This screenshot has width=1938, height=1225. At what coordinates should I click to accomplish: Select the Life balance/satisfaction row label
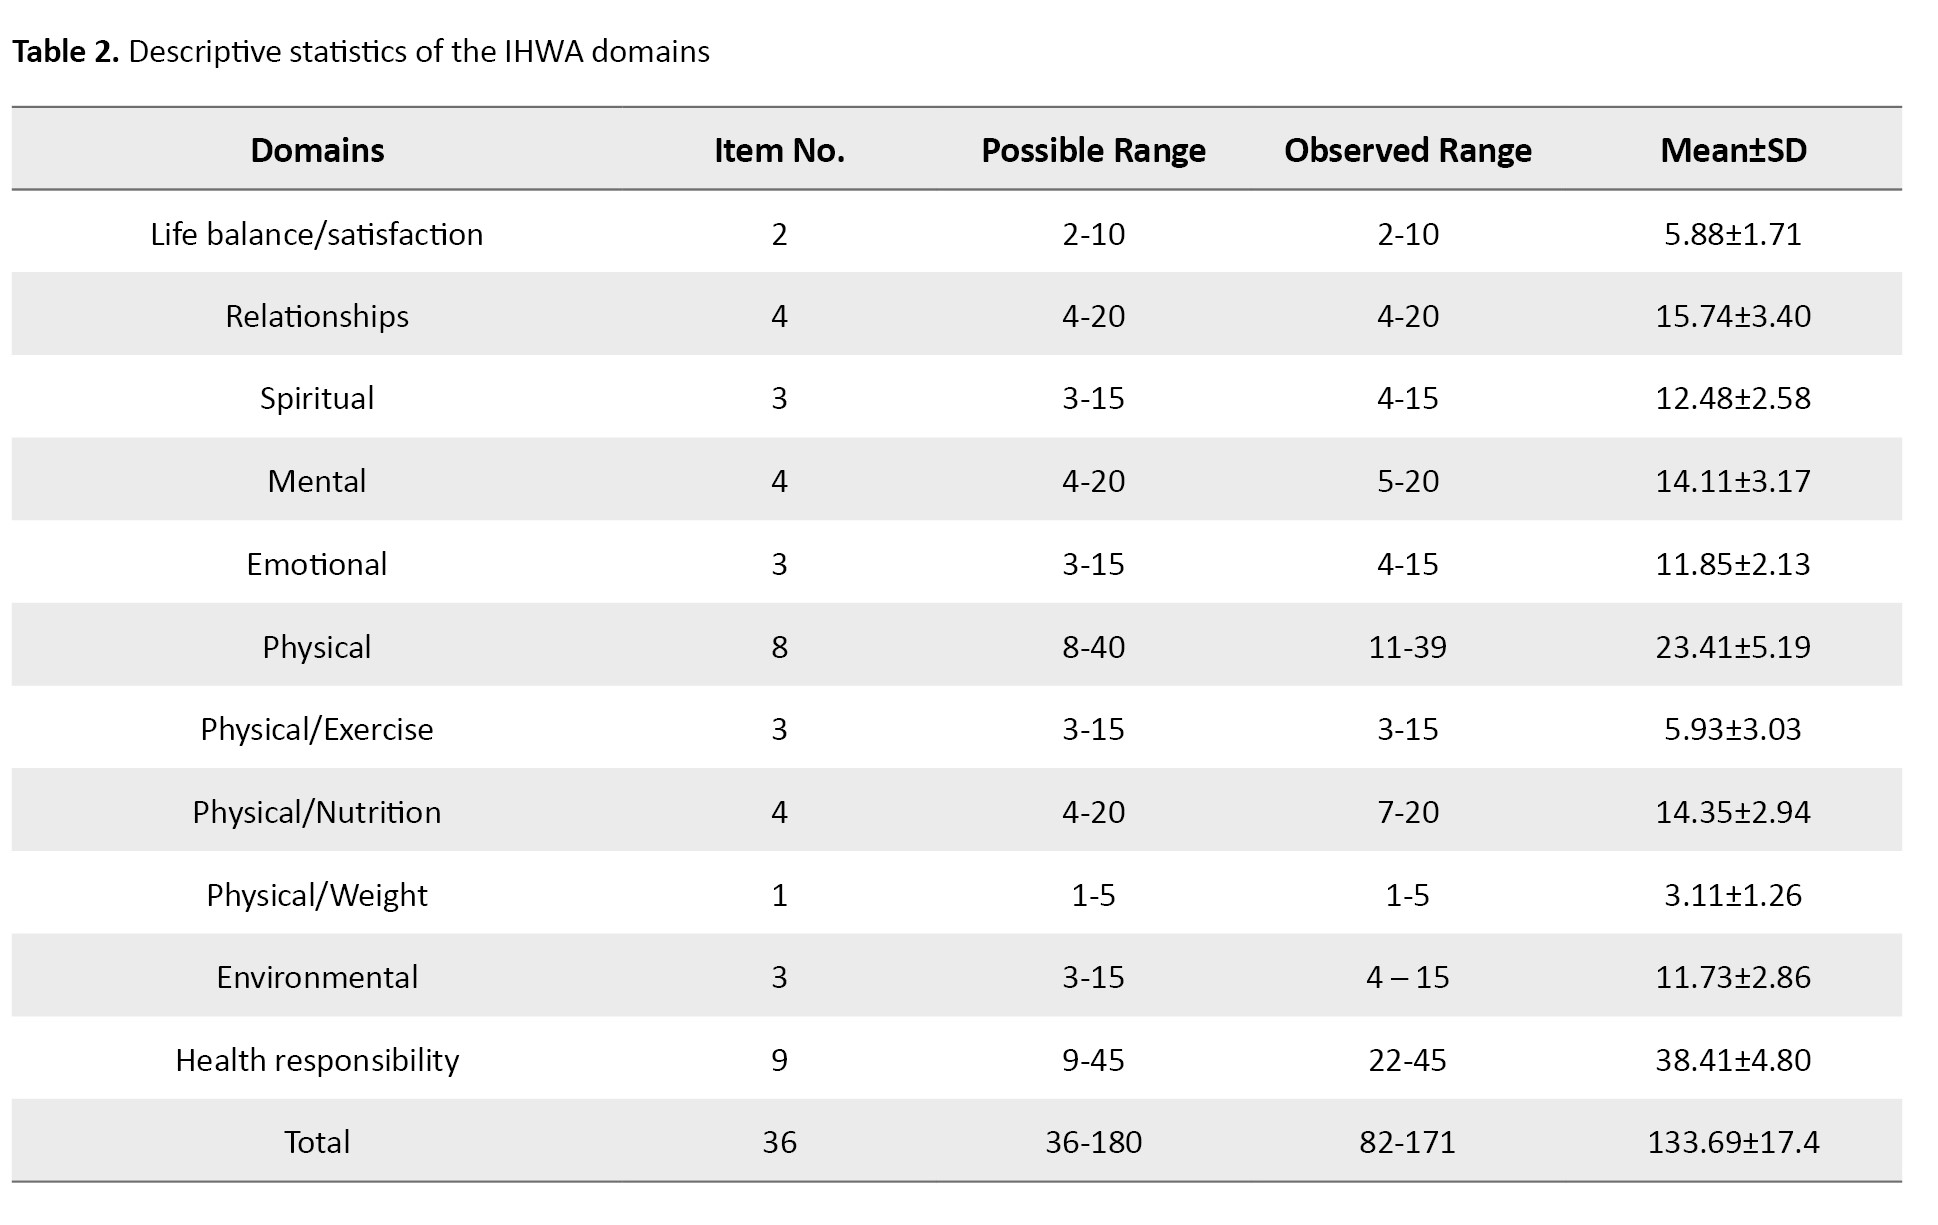[x=317, y=234]
